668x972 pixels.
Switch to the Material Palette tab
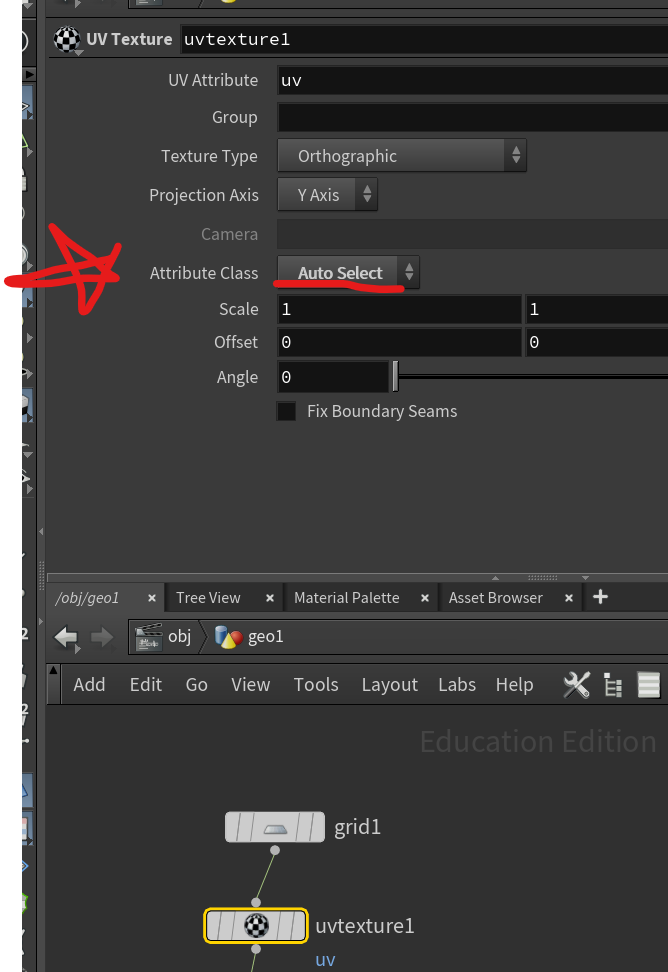tap(346, 598)
